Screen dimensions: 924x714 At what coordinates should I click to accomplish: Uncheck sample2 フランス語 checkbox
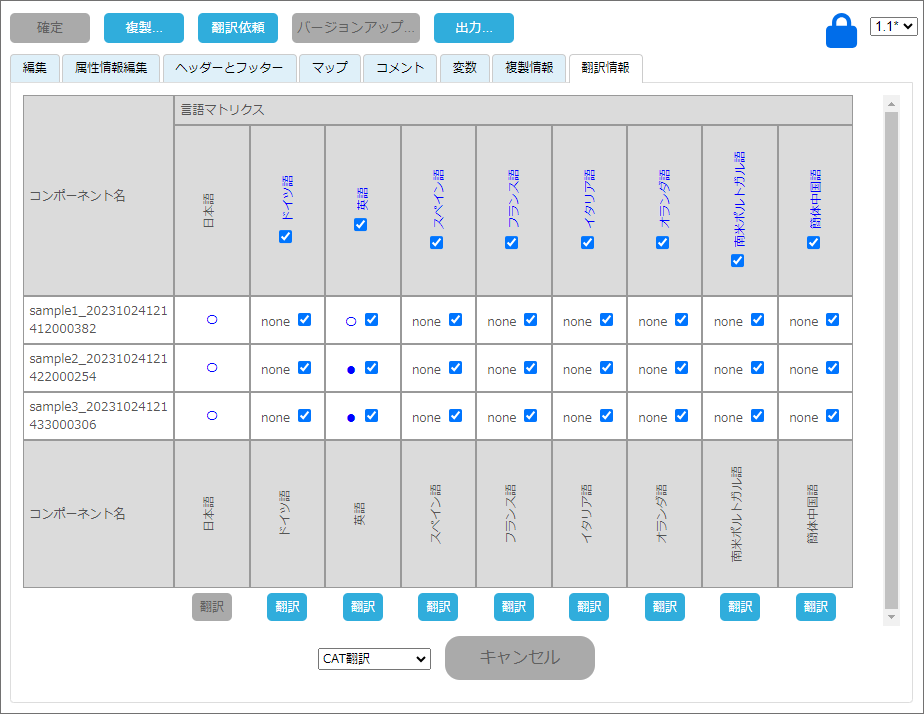click(530, 368)
